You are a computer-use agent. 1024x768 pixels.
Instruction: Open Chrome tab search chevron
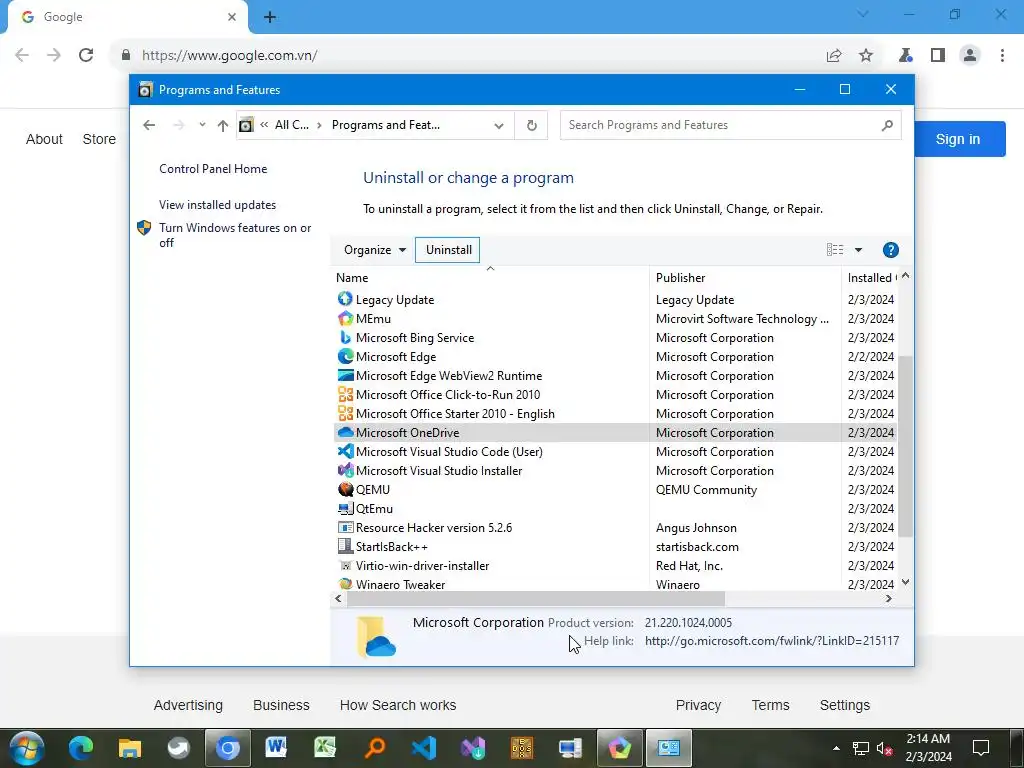[863, 14]
